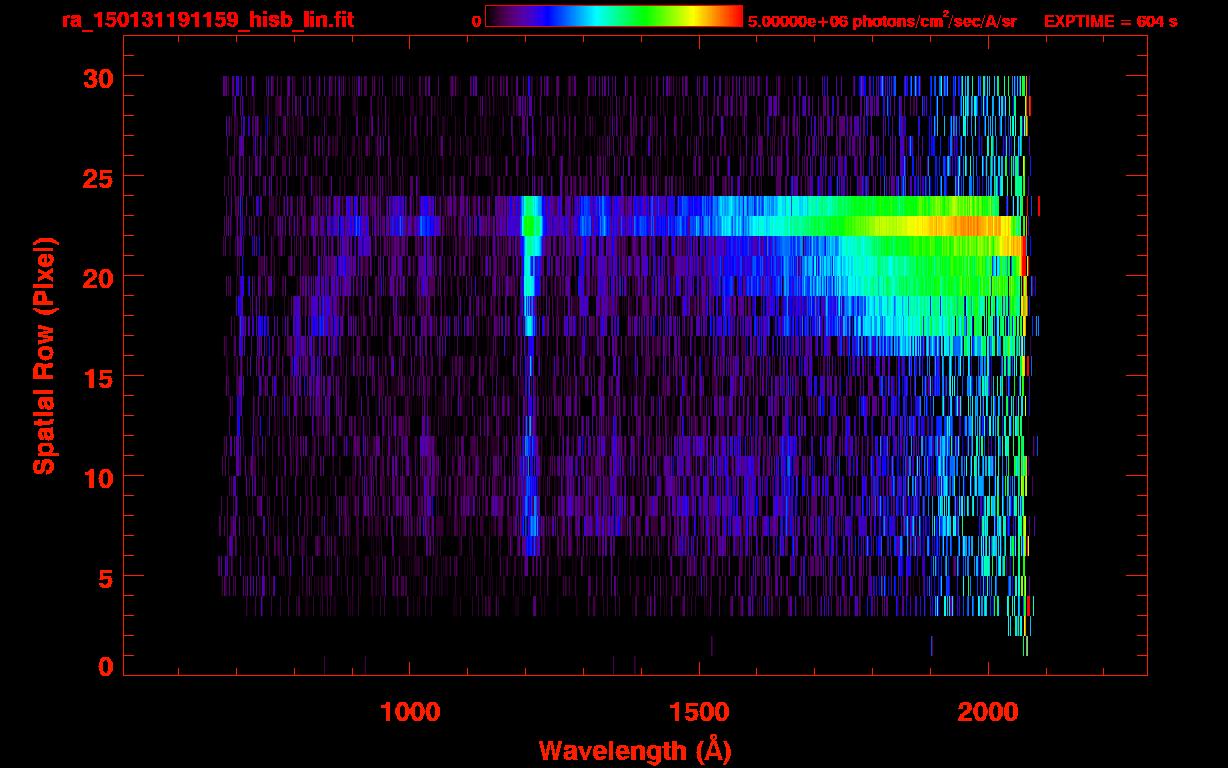Click the Spatial Row (Pixel) axis title
1228x768 pixels.
[44, 355]
